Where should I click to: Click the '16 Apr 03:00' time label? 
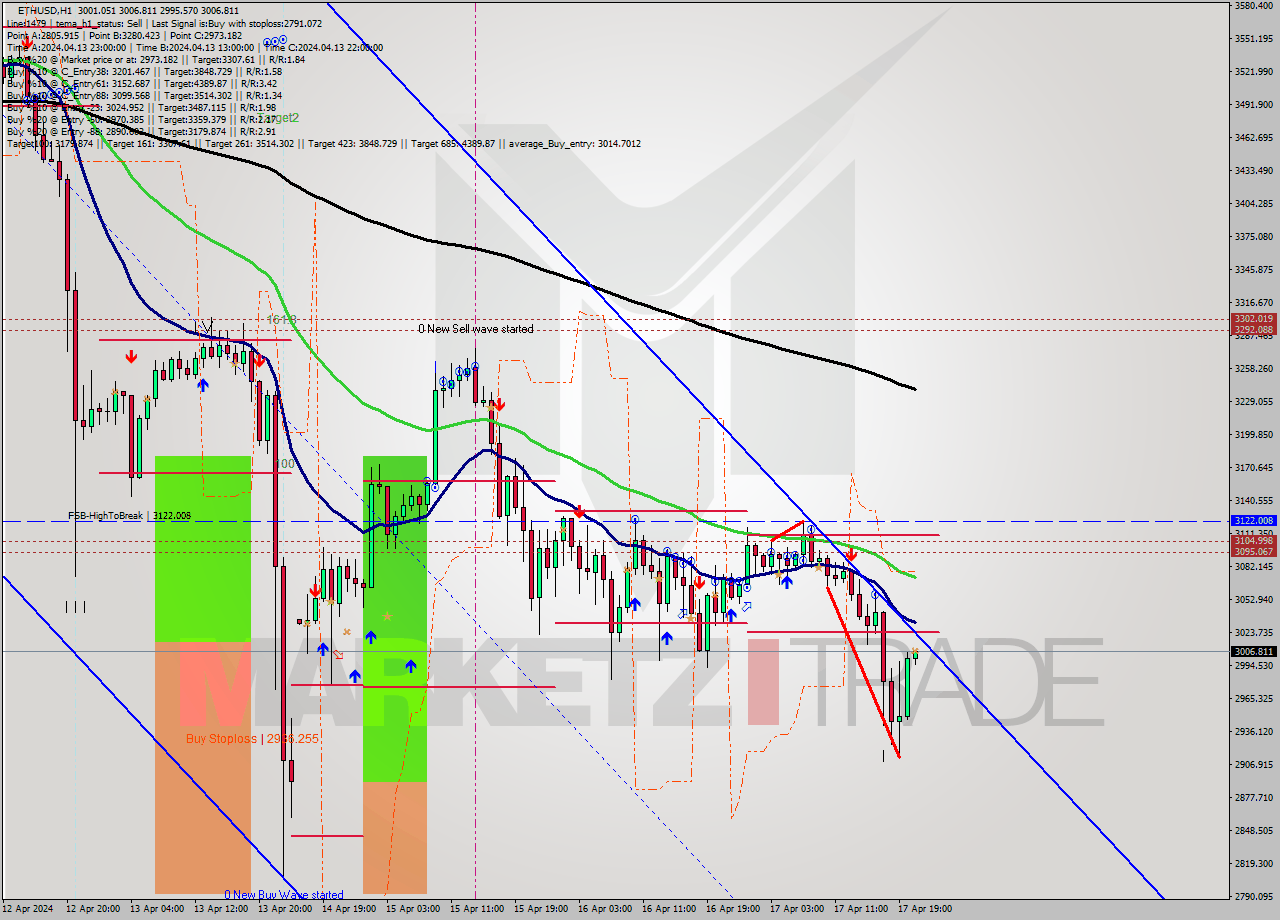604,909
